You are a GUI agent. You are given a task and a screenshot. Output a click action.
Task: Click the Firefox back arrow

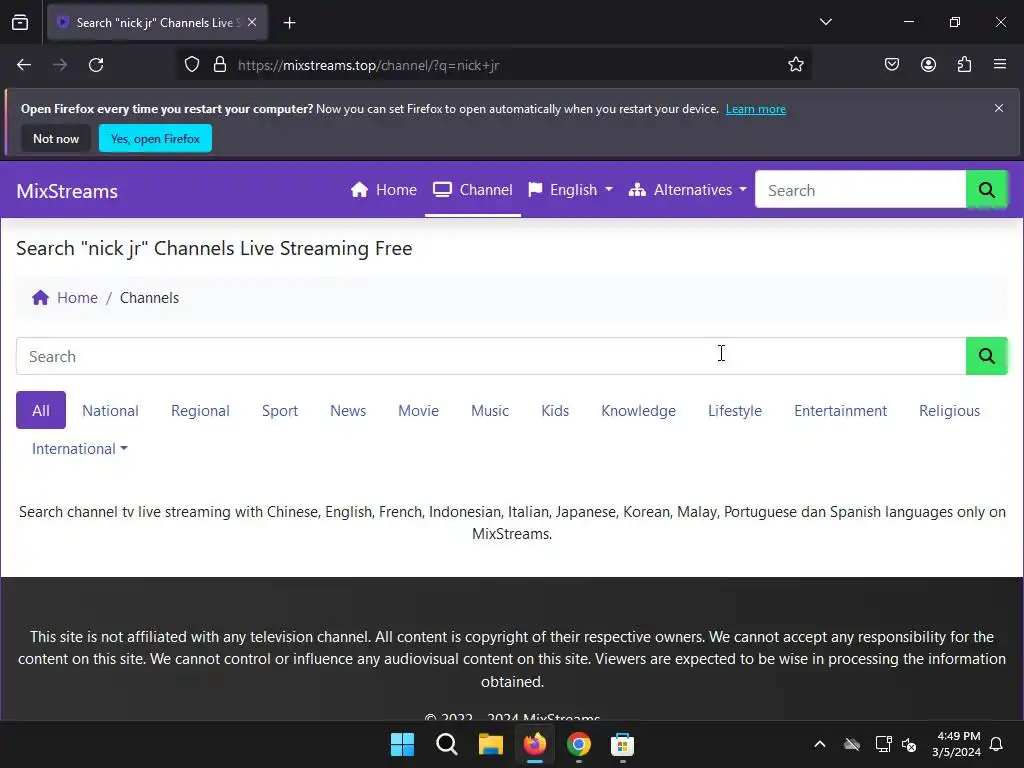click(24, 65)
